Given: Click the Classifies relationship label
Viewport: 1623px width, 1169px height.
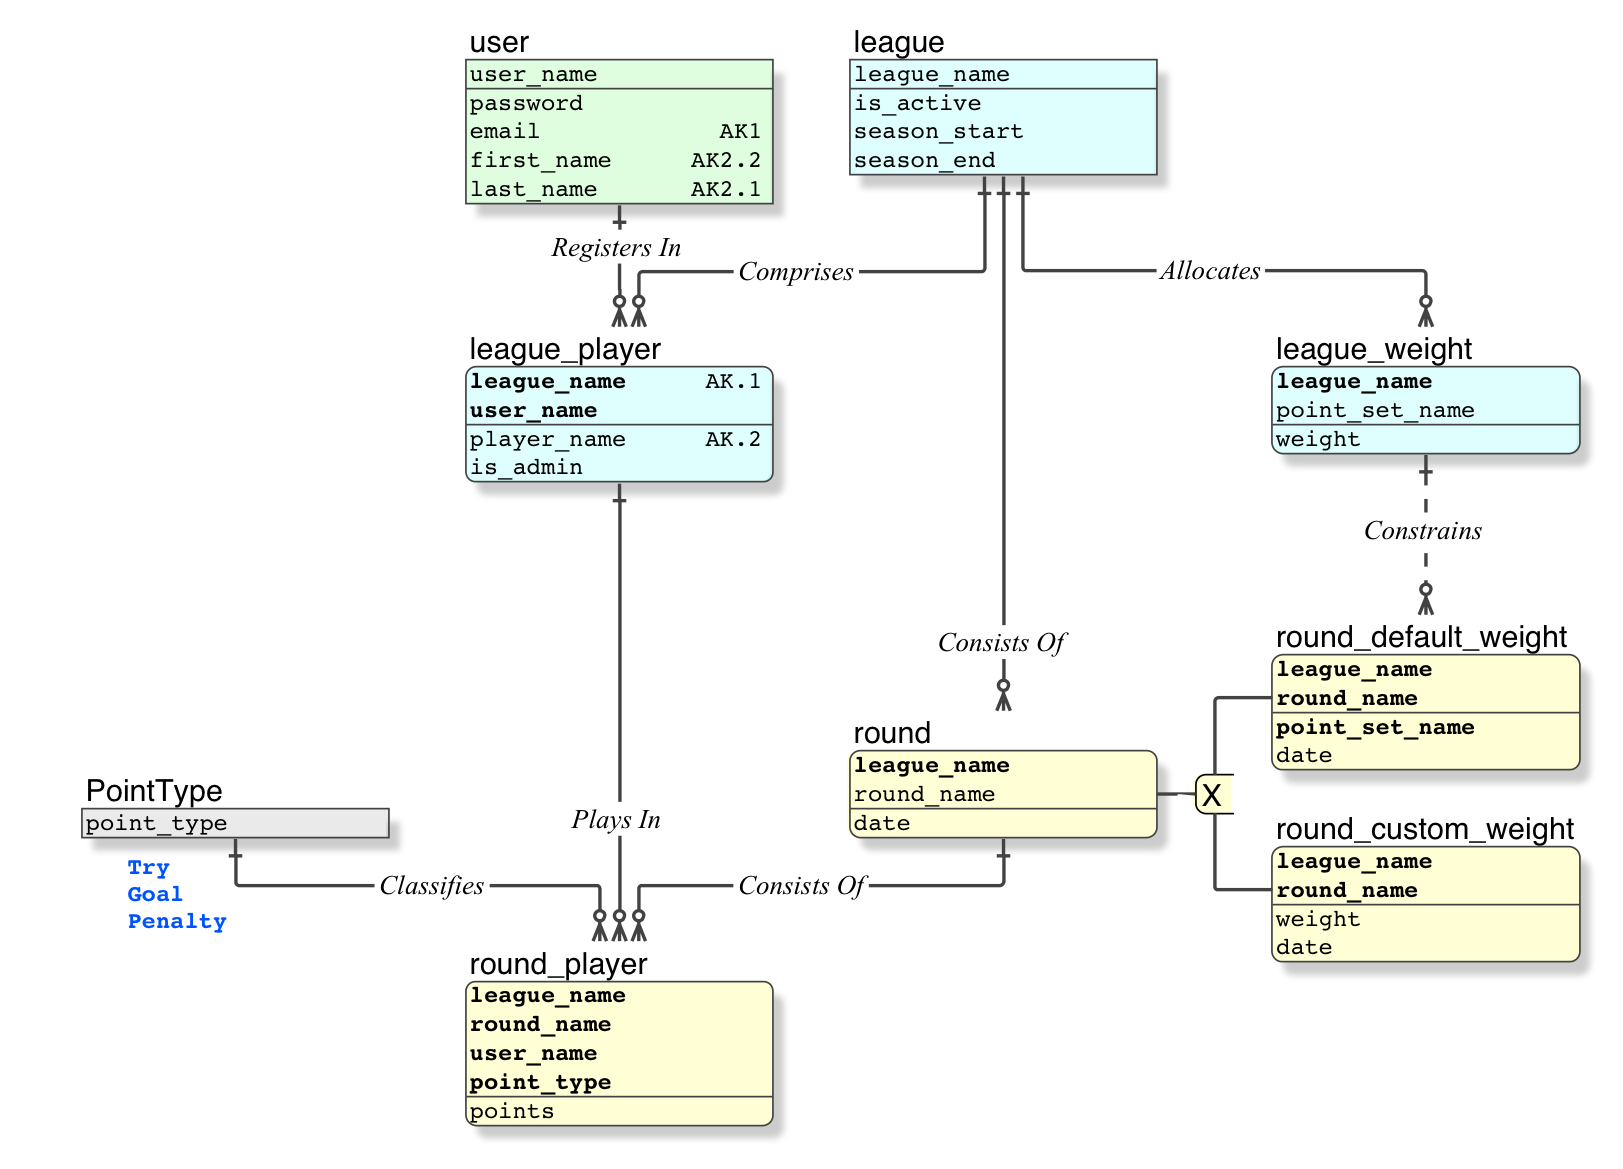Looking at the screenshot, I should [432, 886].
